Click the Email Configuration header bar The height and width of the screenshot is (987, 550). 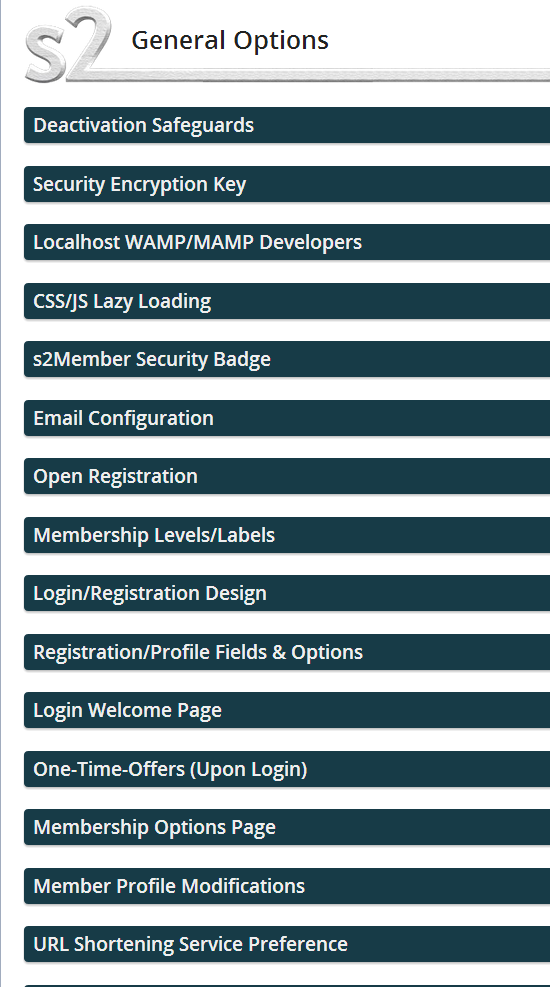pyautogui.click(x=287, y=418)
